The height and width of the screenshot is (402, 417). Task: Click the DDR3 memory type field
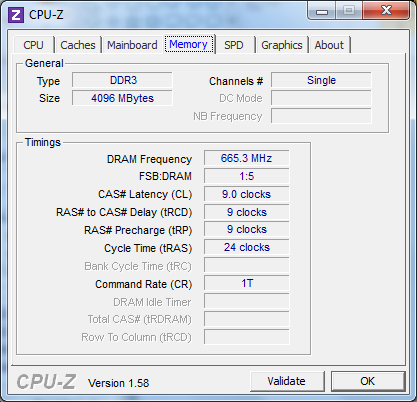(x=122, y=80)
